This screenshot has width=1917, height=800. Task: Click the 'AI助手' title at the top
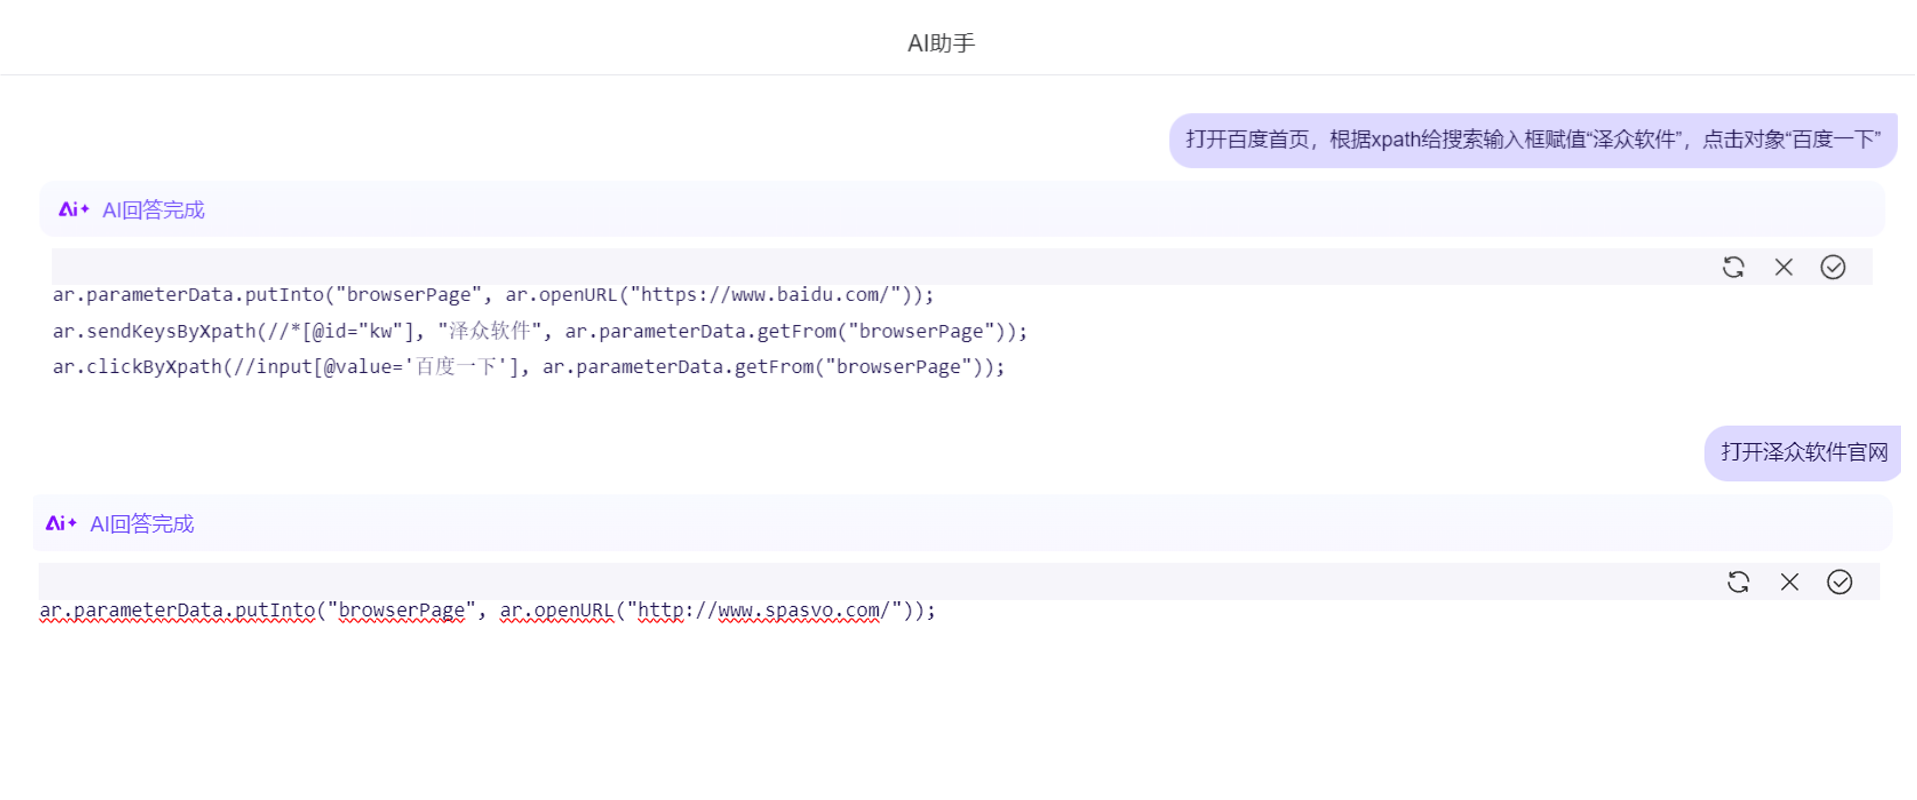coord(940,43)
